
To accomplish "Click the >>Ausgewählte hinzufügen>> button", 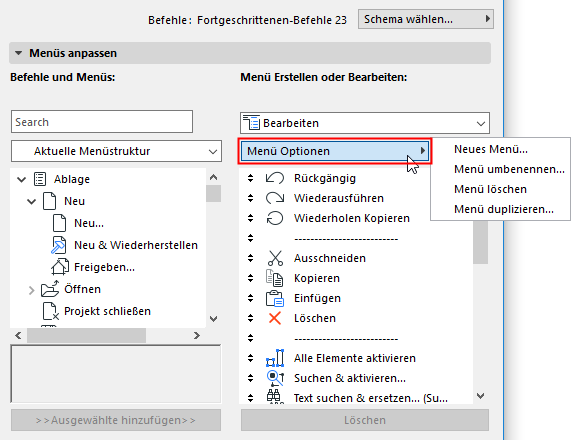I will click(x=116, y=420).
